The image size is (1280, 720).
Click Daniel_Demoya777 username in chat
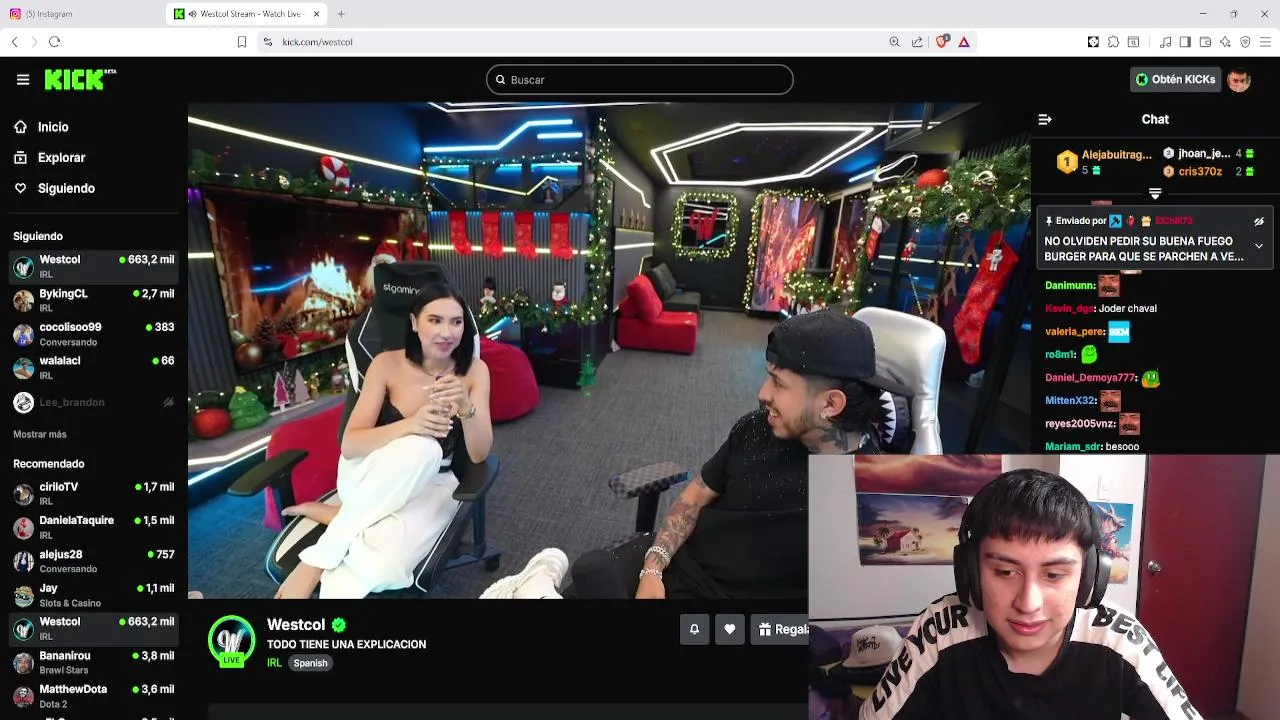pos(1091,378)
